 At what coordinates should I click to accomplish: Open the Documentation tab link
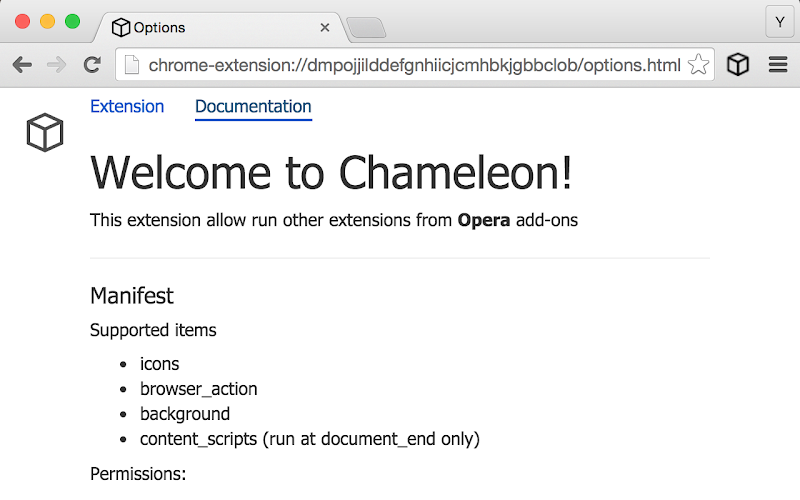(x=253, y=107)
